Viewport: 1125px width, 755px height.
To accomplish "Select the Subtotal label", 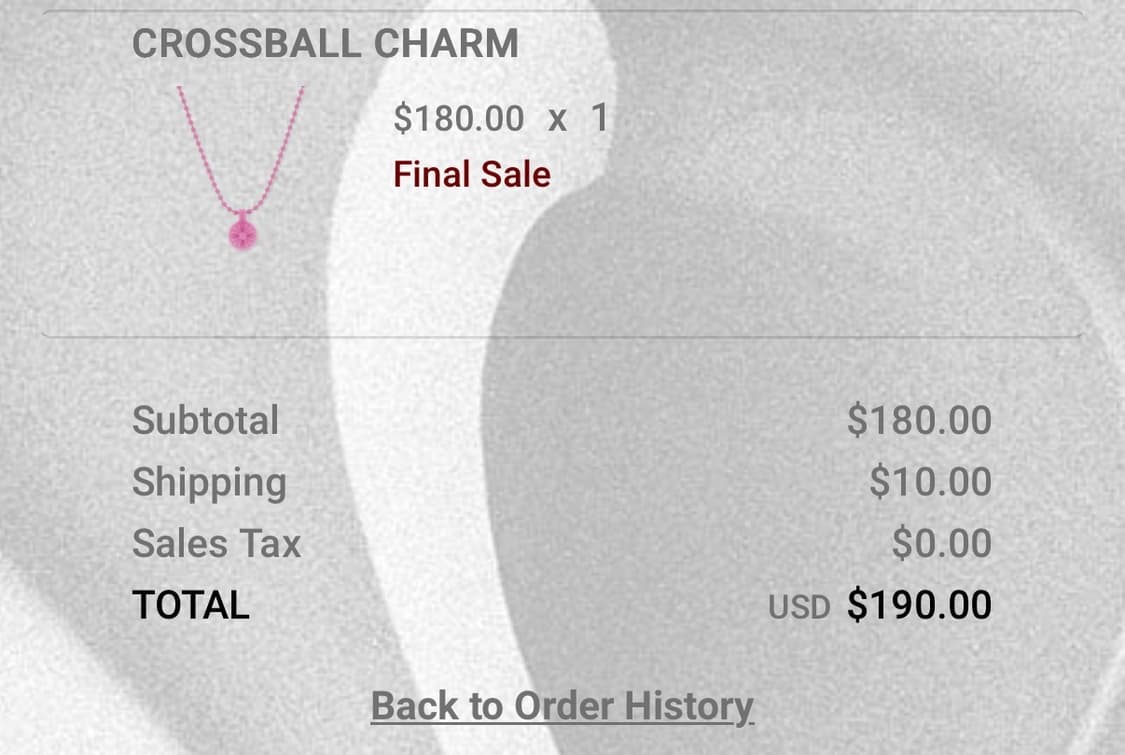I will point(205,420).
